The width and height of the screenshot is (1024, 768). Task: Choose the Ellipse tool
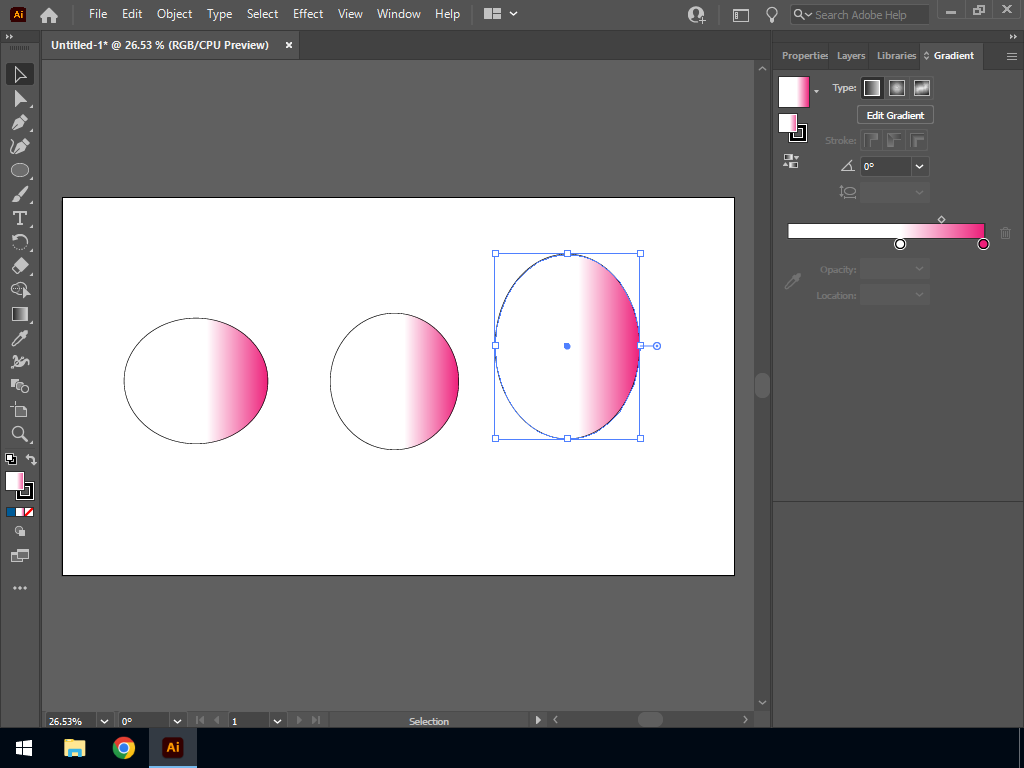[x=19, y=170]
